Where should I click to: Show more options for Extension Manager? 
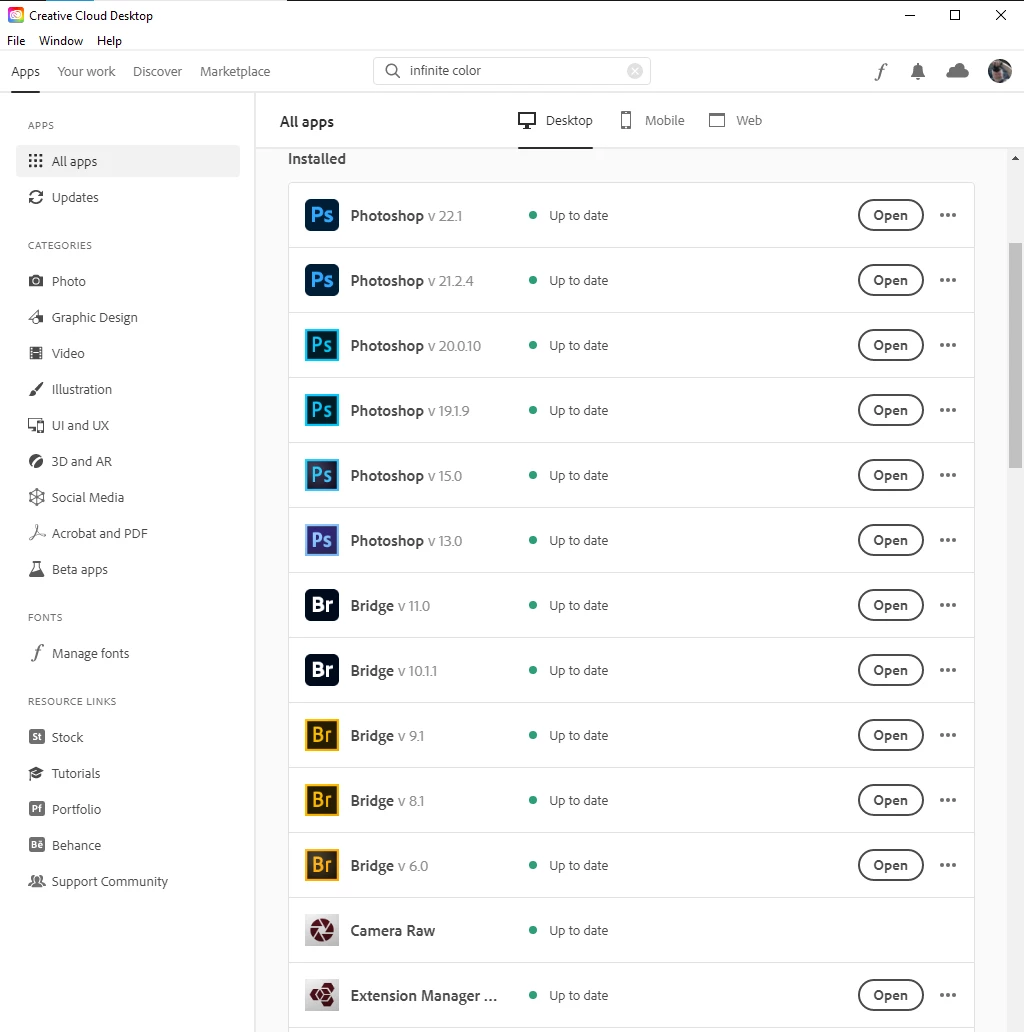pyautogui.click(x=948, y=996)
